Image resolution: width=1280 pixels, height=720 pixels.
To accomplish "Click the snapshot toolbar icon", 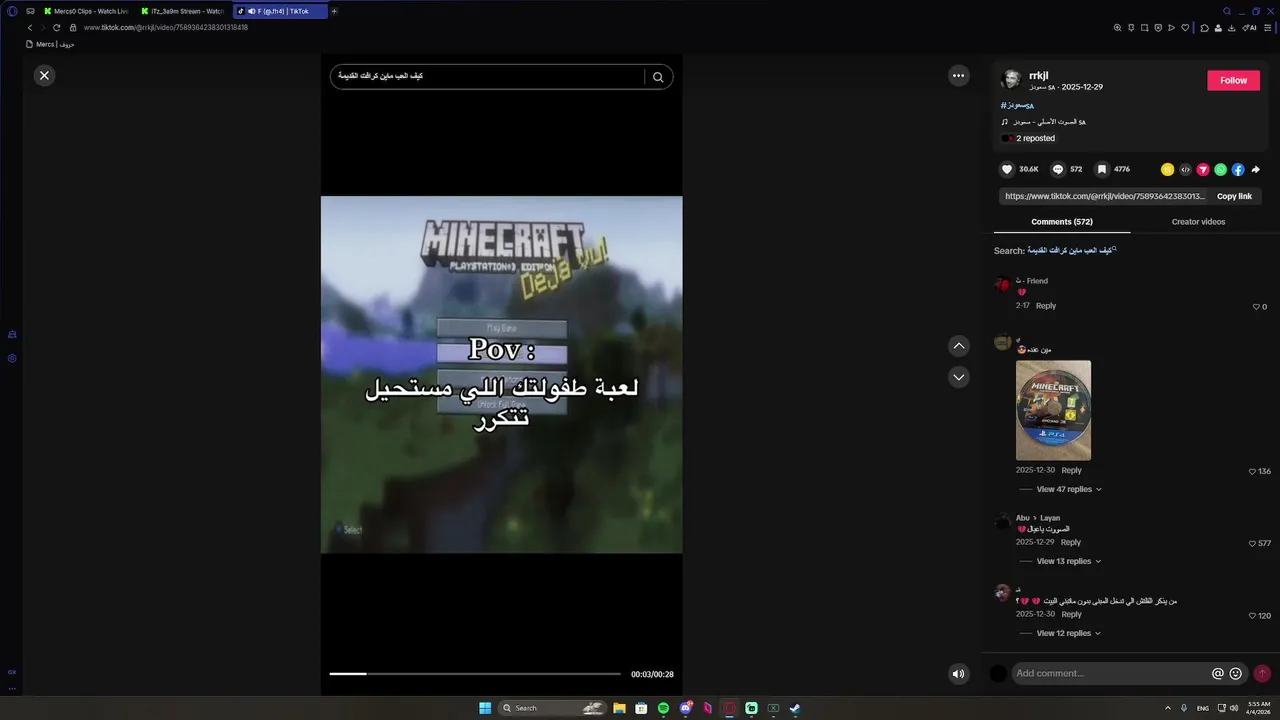I will (x=1145, y=27).
